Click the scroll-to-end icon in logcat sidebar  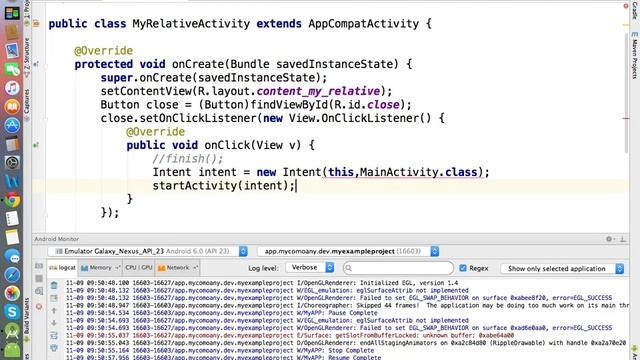[x=54, y=336]
